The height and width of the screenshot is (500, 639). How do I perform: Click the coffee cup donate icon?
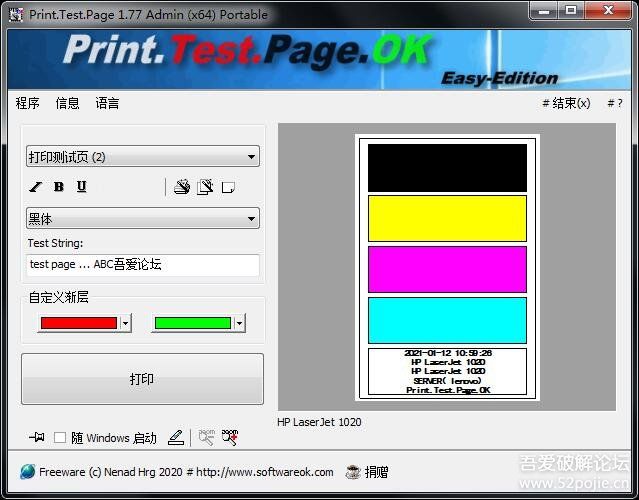[353, 472]
